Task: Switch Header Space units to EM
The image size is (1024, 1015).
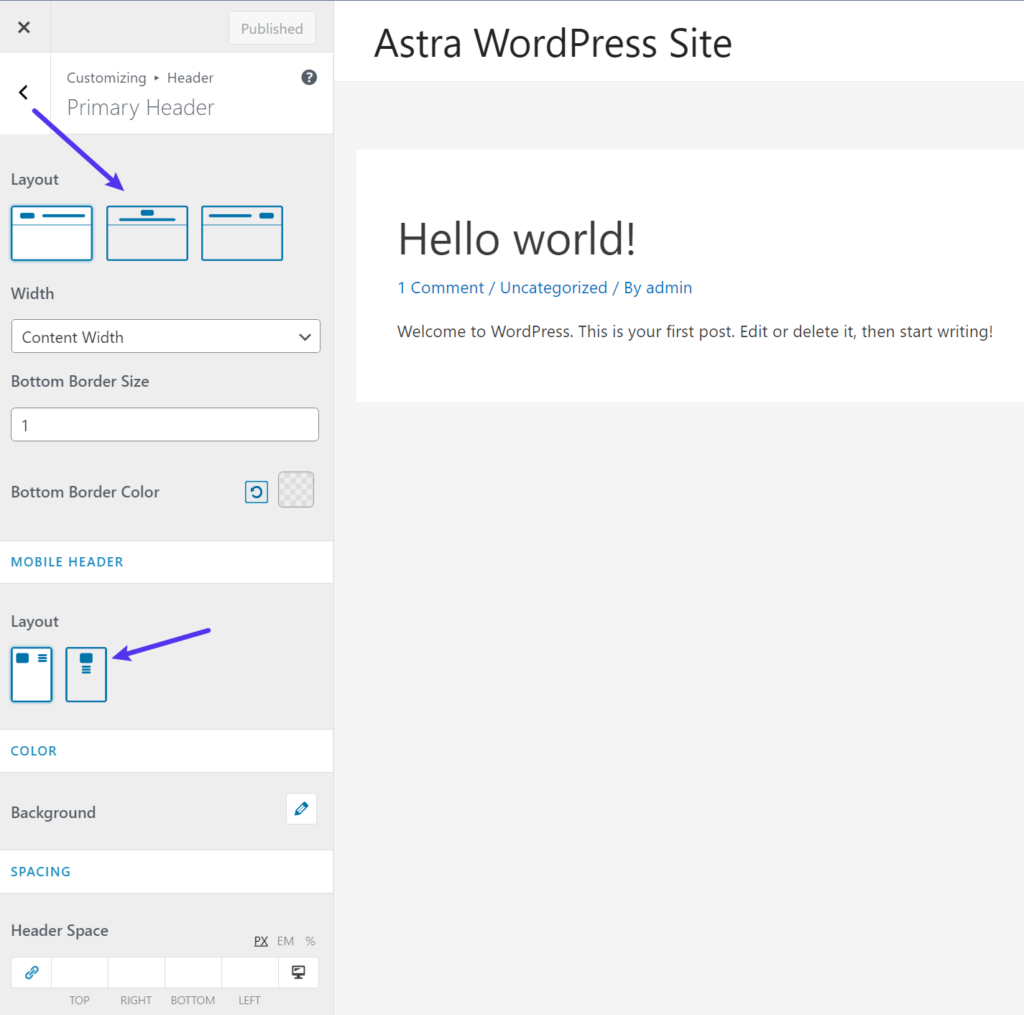Action: pyautogui.click(x=285, y=940)
